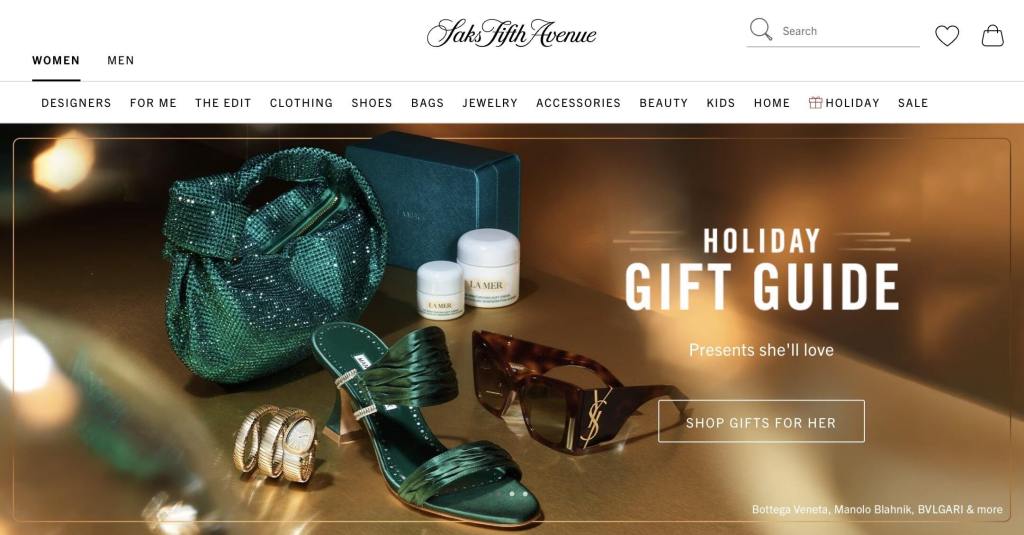The image size is (1024, 535).
Task: Select THE EDIT in the navigation
Action: [223, 103]
